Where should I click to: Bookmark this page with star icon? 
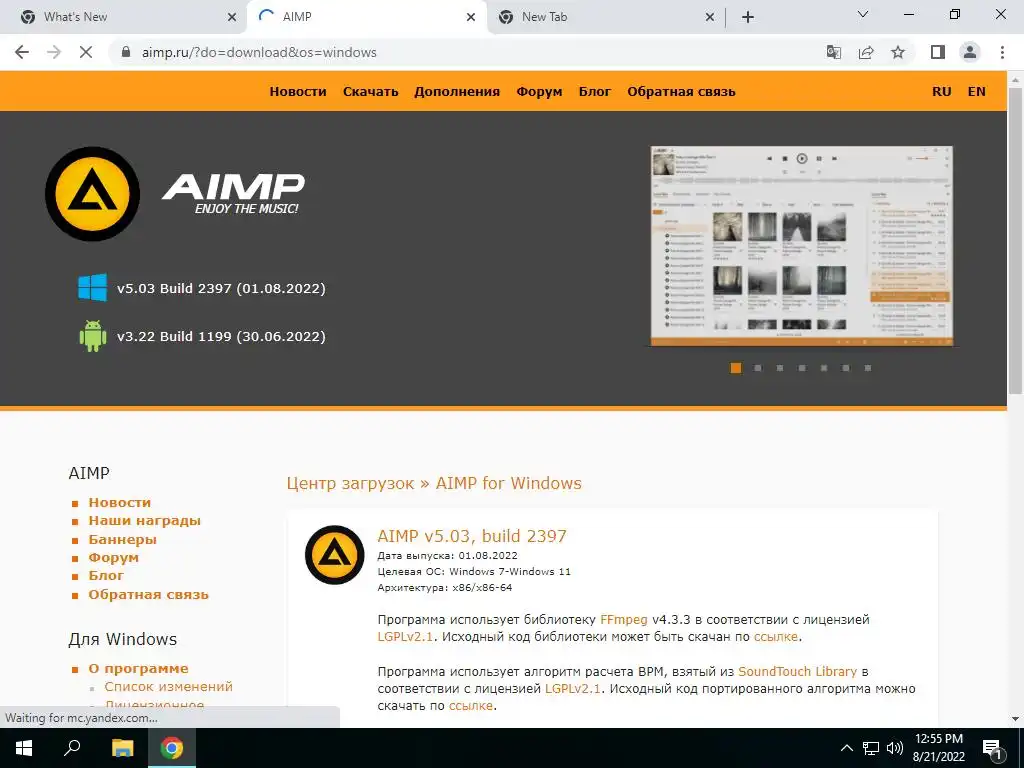pyautogui.click(x=898, y=52)
